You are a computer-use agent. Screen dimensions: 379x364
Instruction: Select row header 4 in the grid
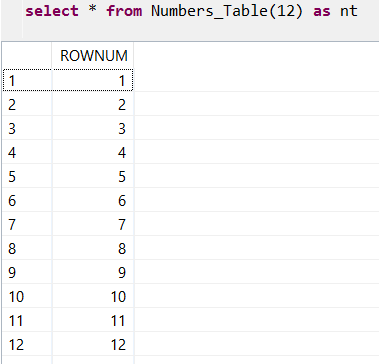[x=27, y=152]
